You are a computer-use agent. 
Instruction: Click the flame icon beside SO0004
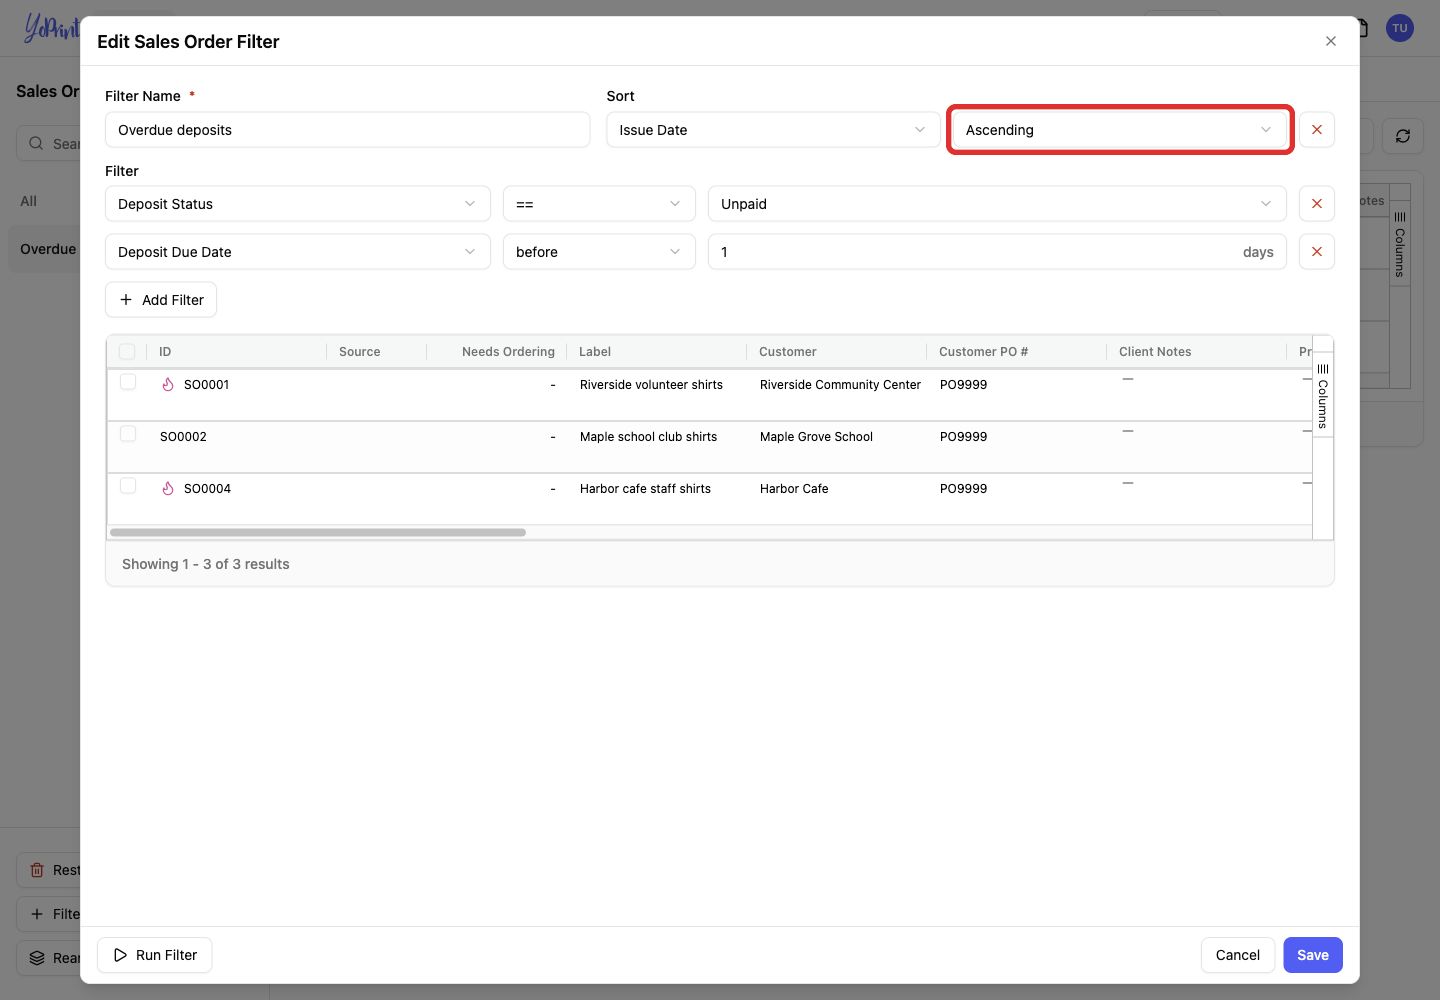pos(168,489)
